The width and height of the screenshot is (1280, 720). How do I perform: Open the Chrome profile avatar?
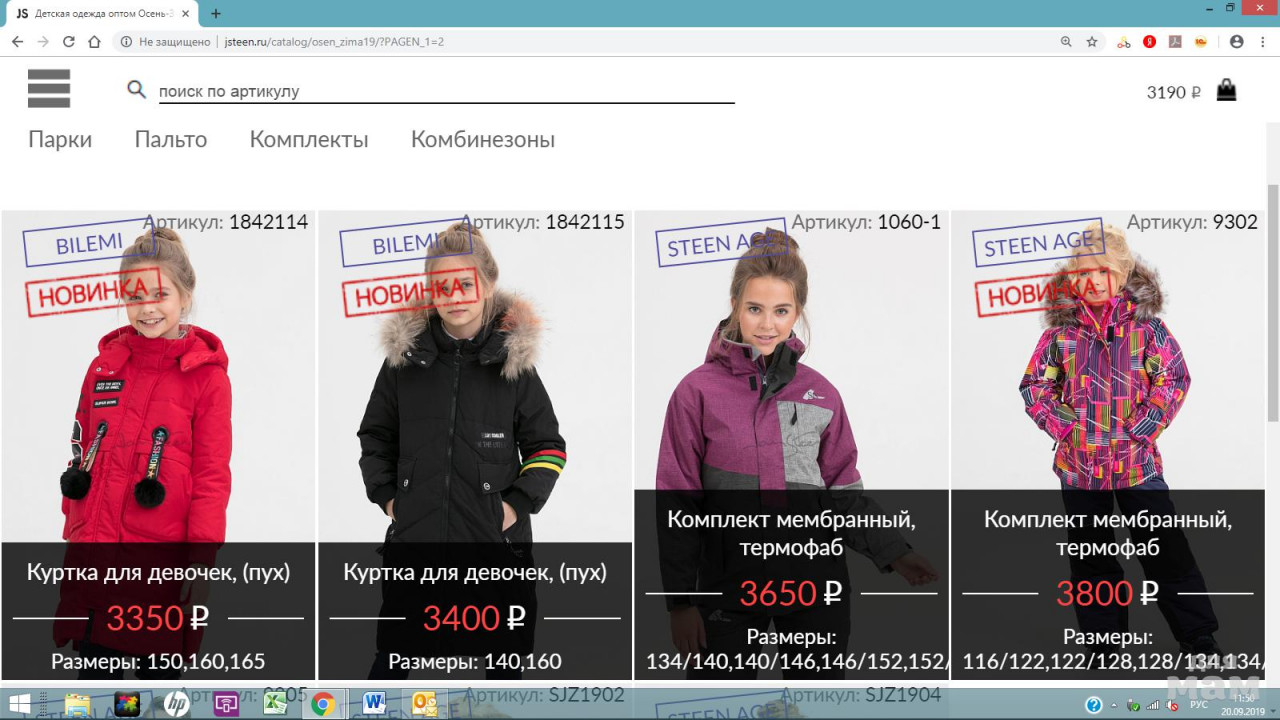(1237, 42)
